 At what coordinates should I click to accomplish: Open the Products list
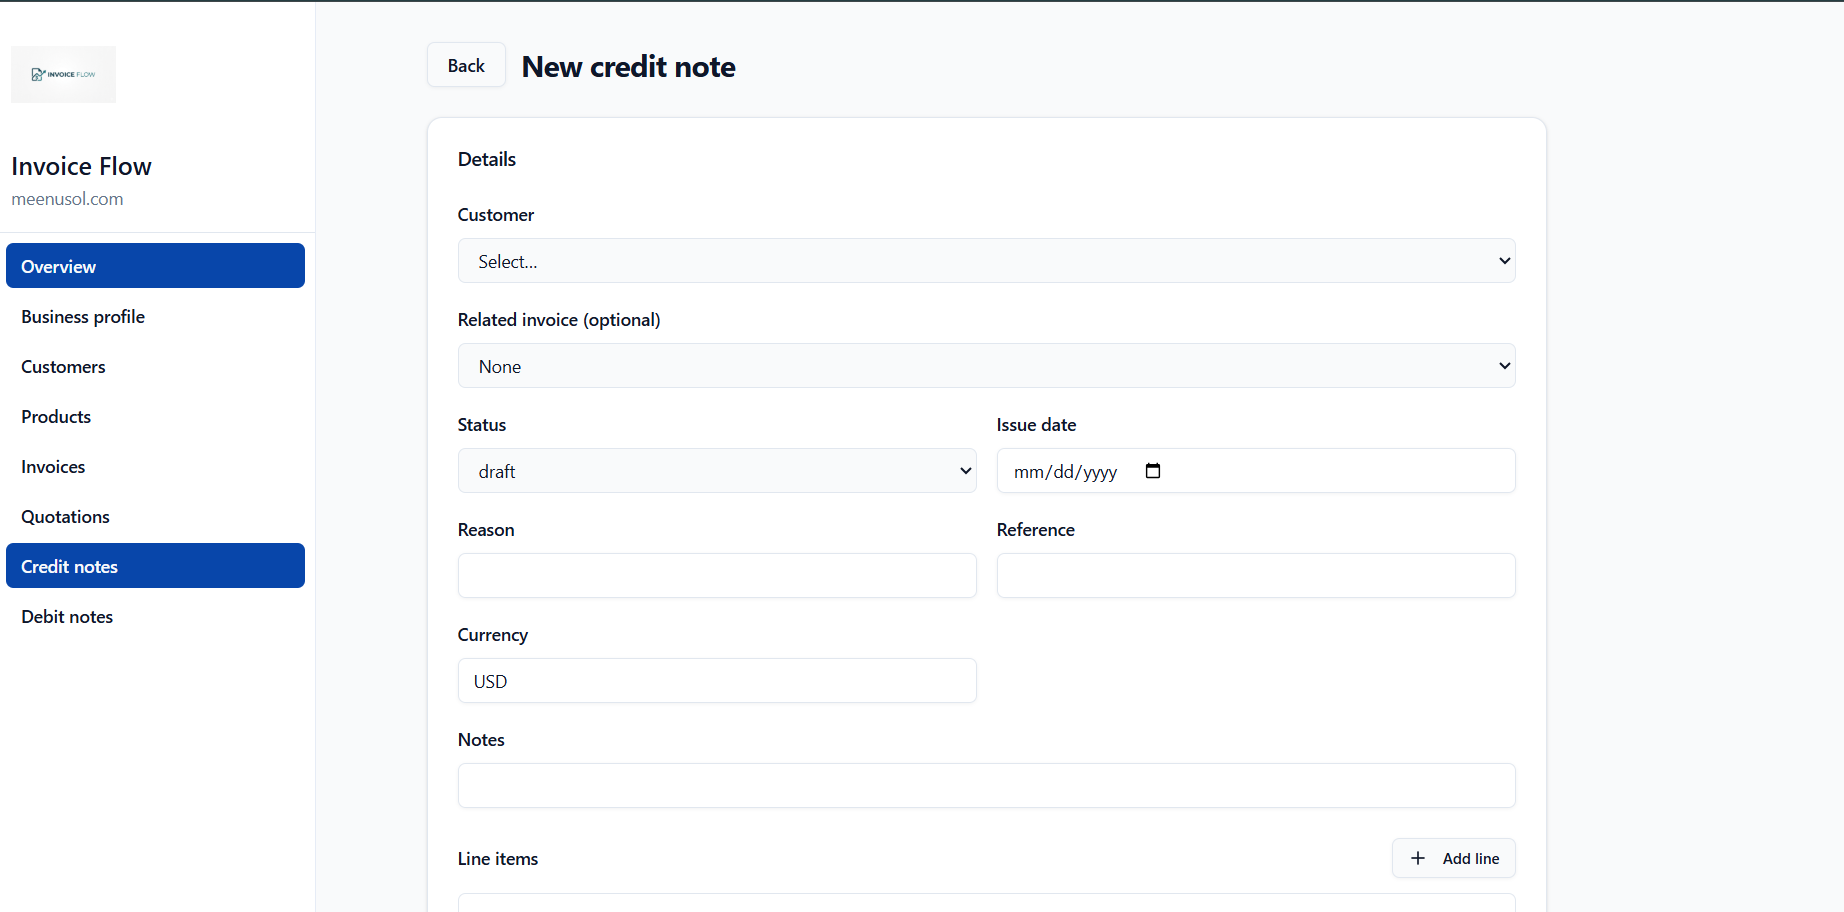click(155, 416)
